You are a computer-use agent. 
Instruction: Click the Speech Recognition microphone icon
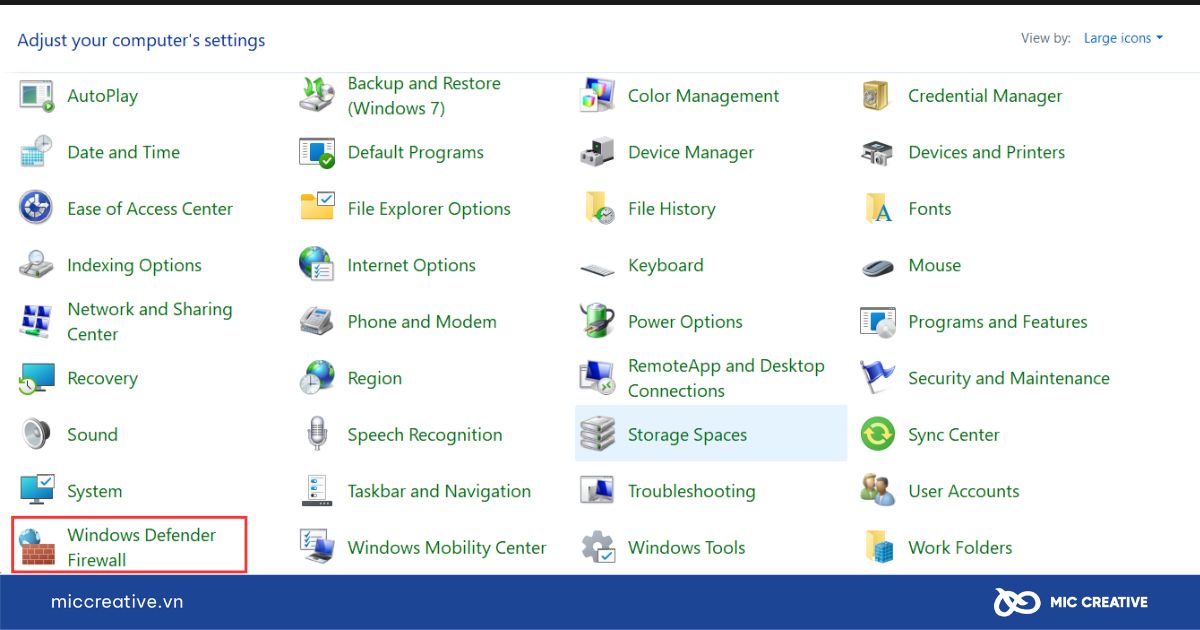(317, 434)
